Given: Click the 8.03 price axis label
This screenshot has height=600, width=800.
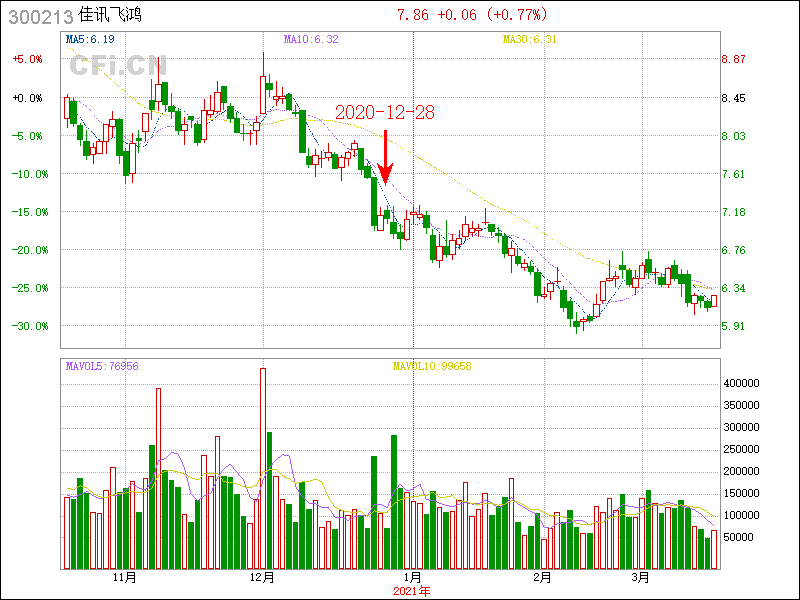Looking at the screenshot, I should tap(733, 136).
